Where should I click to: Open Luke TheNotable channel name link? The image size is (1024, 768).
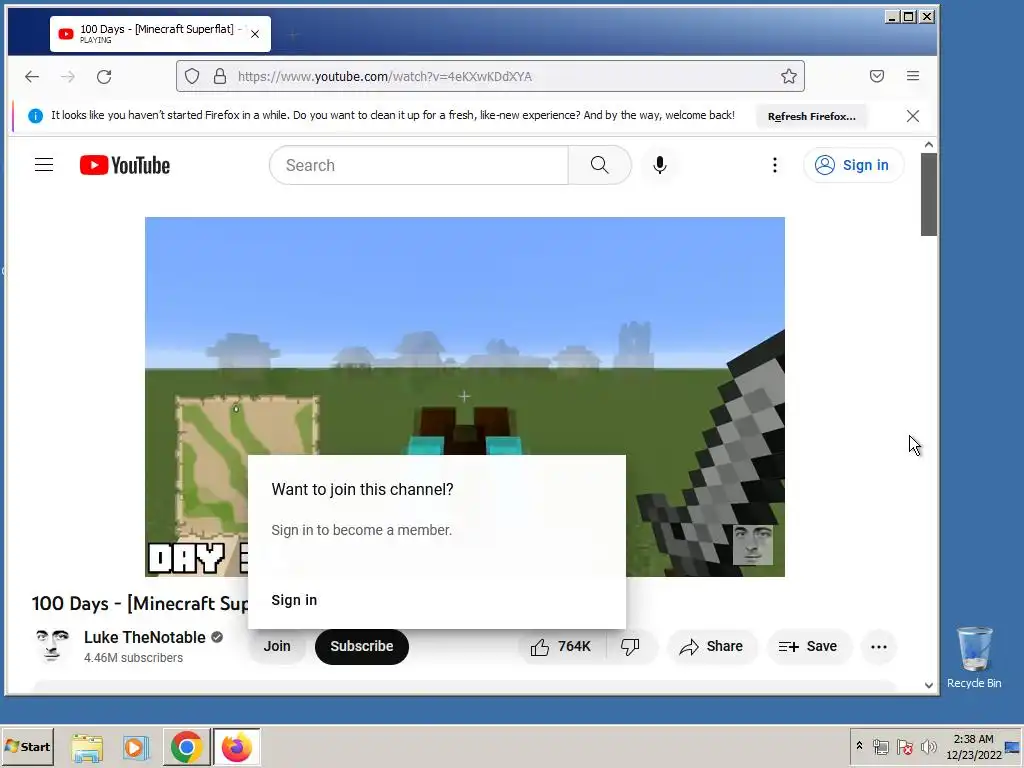click(144, 637)
